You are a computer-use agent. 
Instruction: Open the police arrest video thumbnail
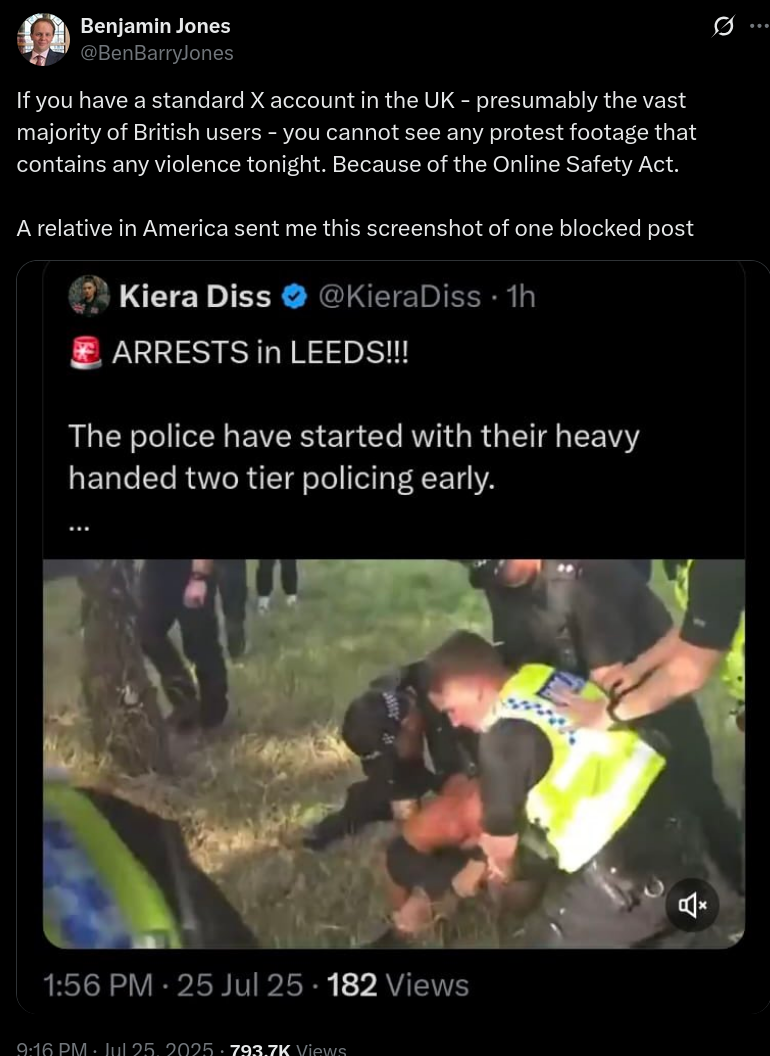393,754
